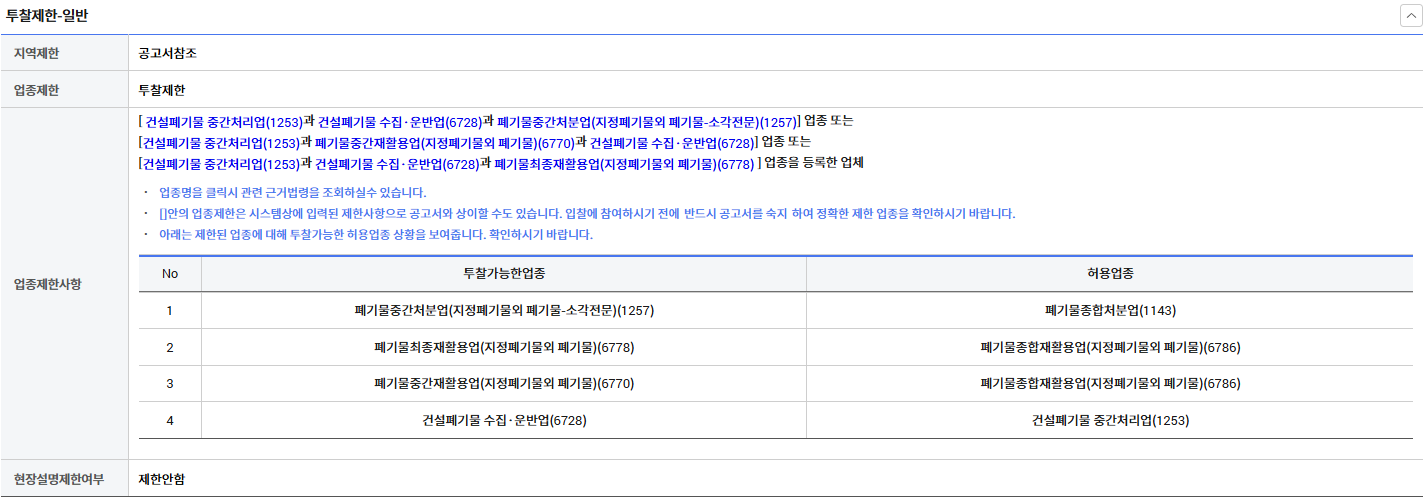
Task: Open 건설폐기물 수집·운반업(6728) link on third bracket line
Action: pos(397,163)
